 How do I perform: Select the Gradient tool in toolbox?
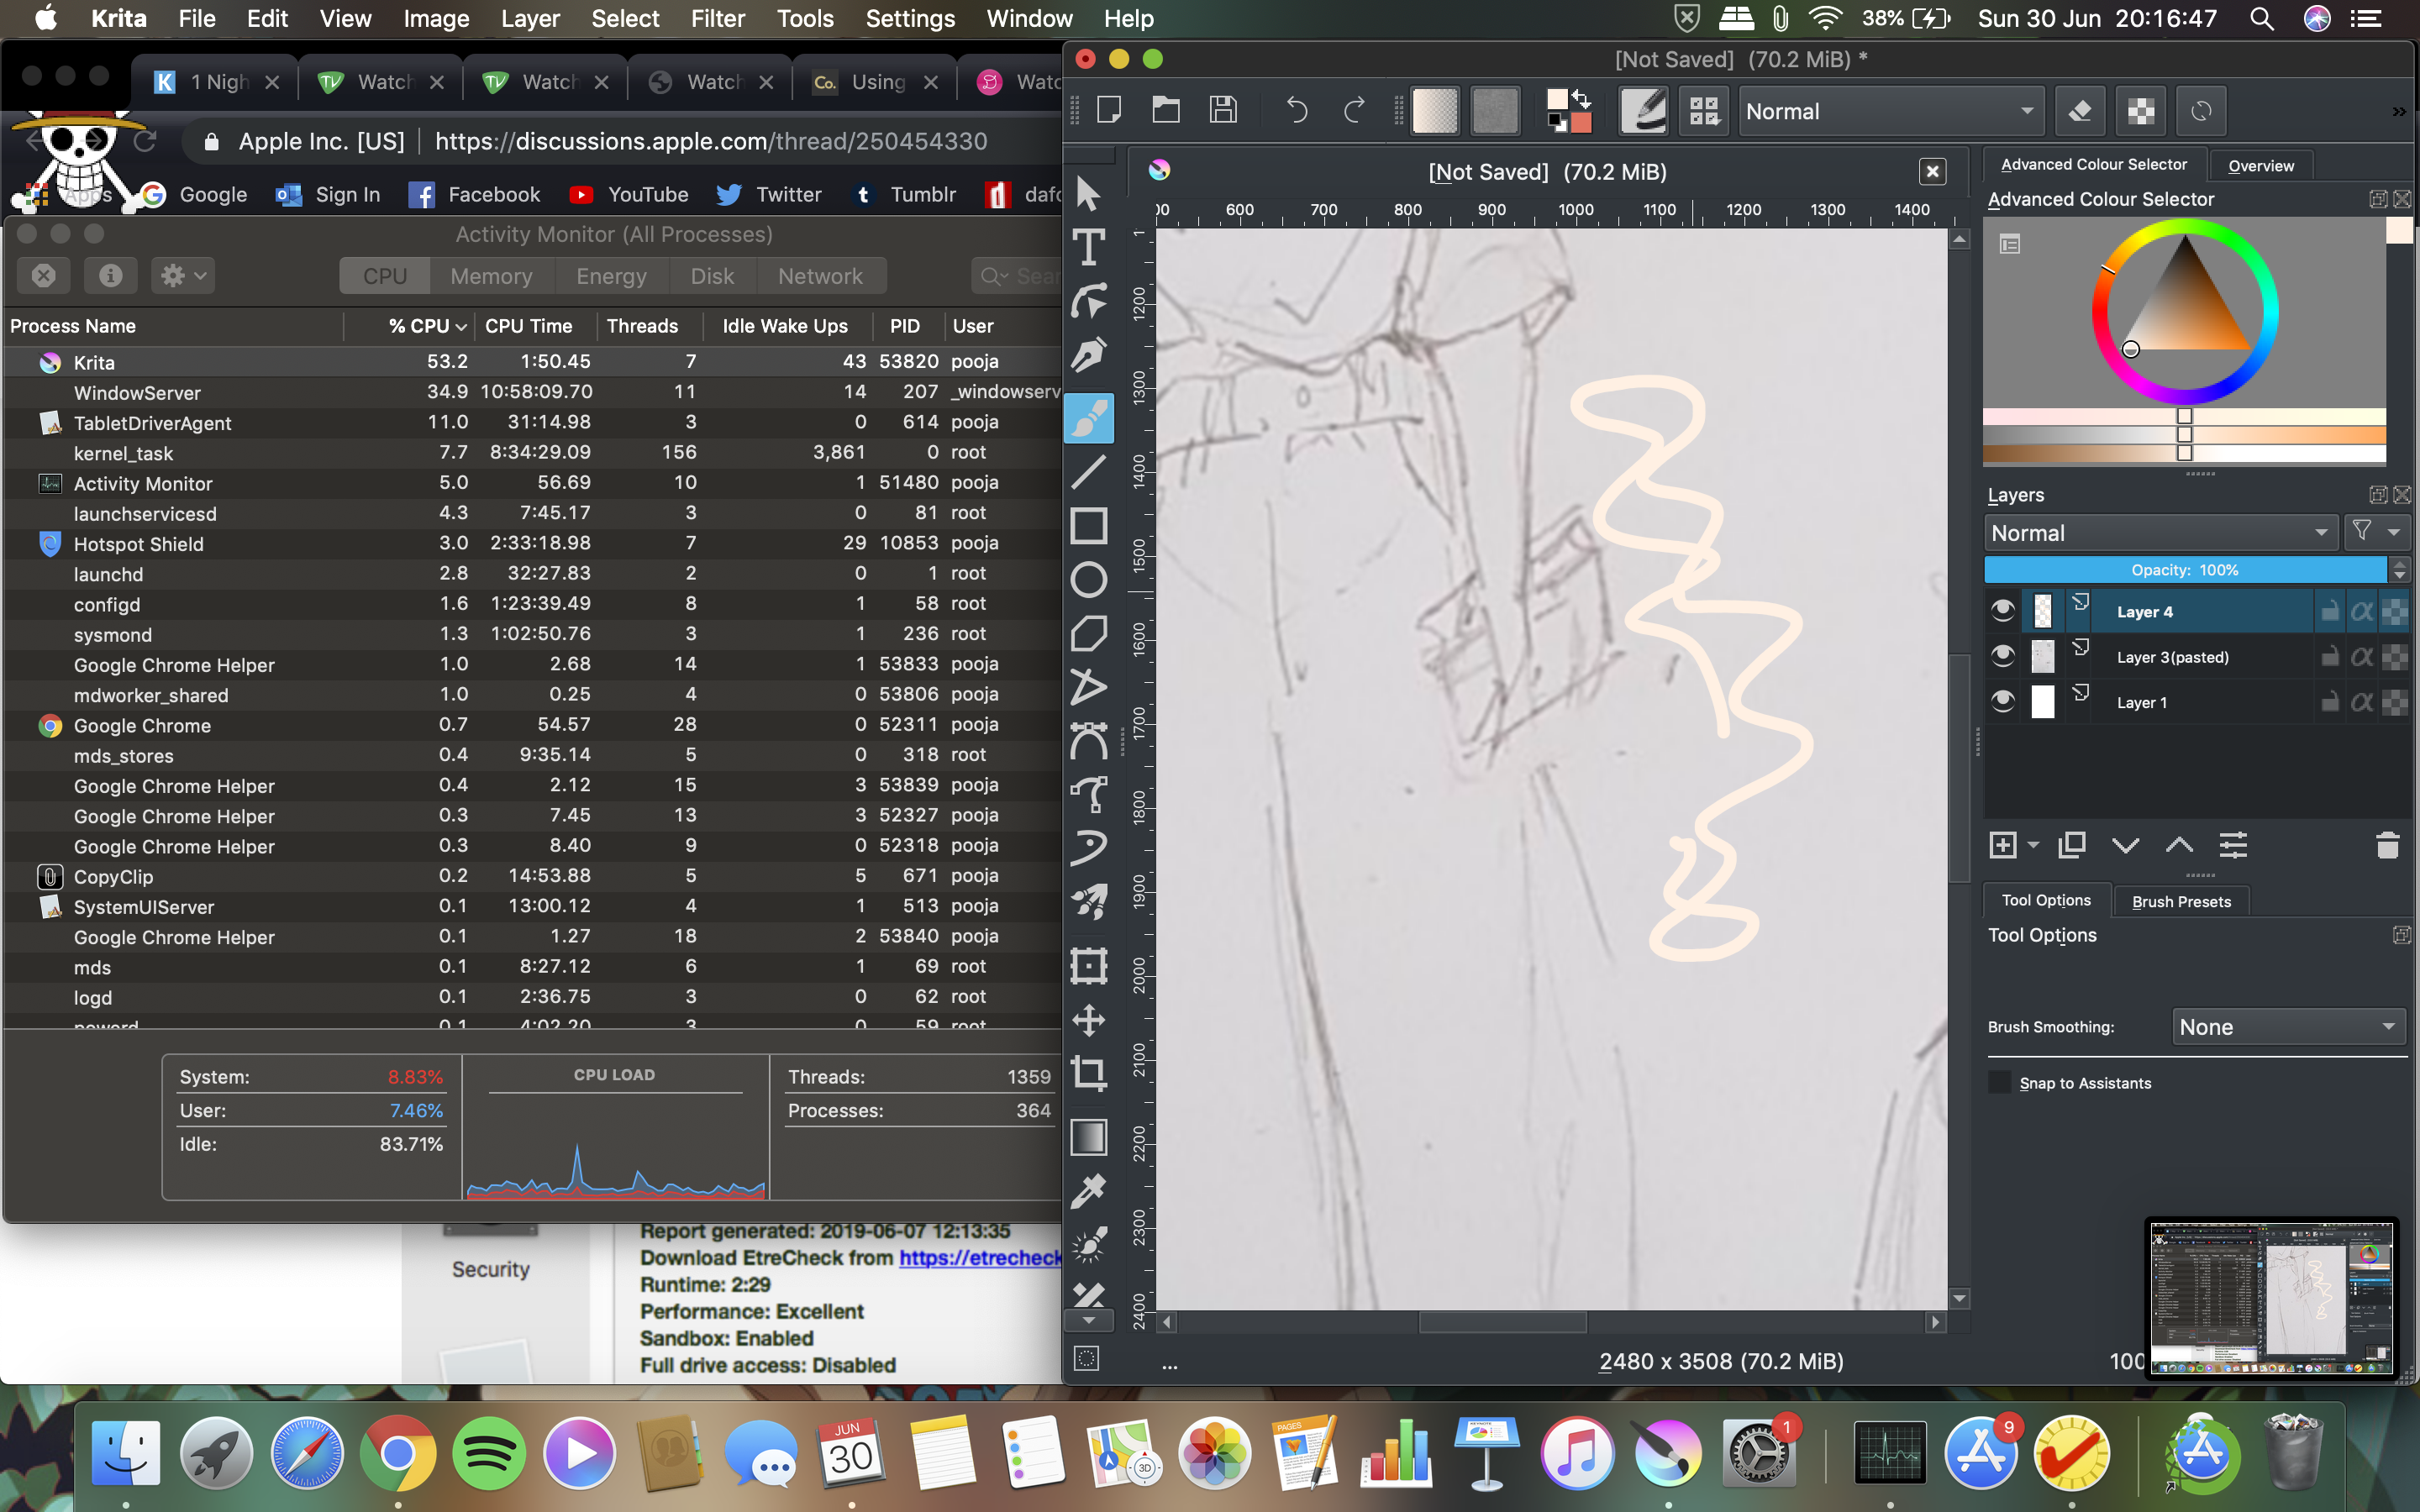[x=1088, y=1137]
